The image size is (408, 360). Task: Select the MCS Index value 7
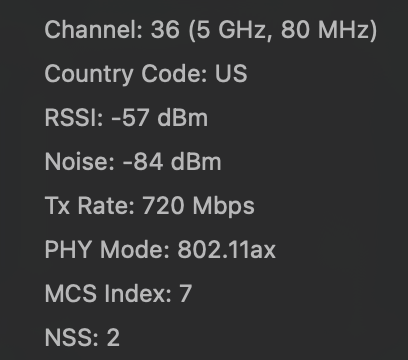pos(186,294)
